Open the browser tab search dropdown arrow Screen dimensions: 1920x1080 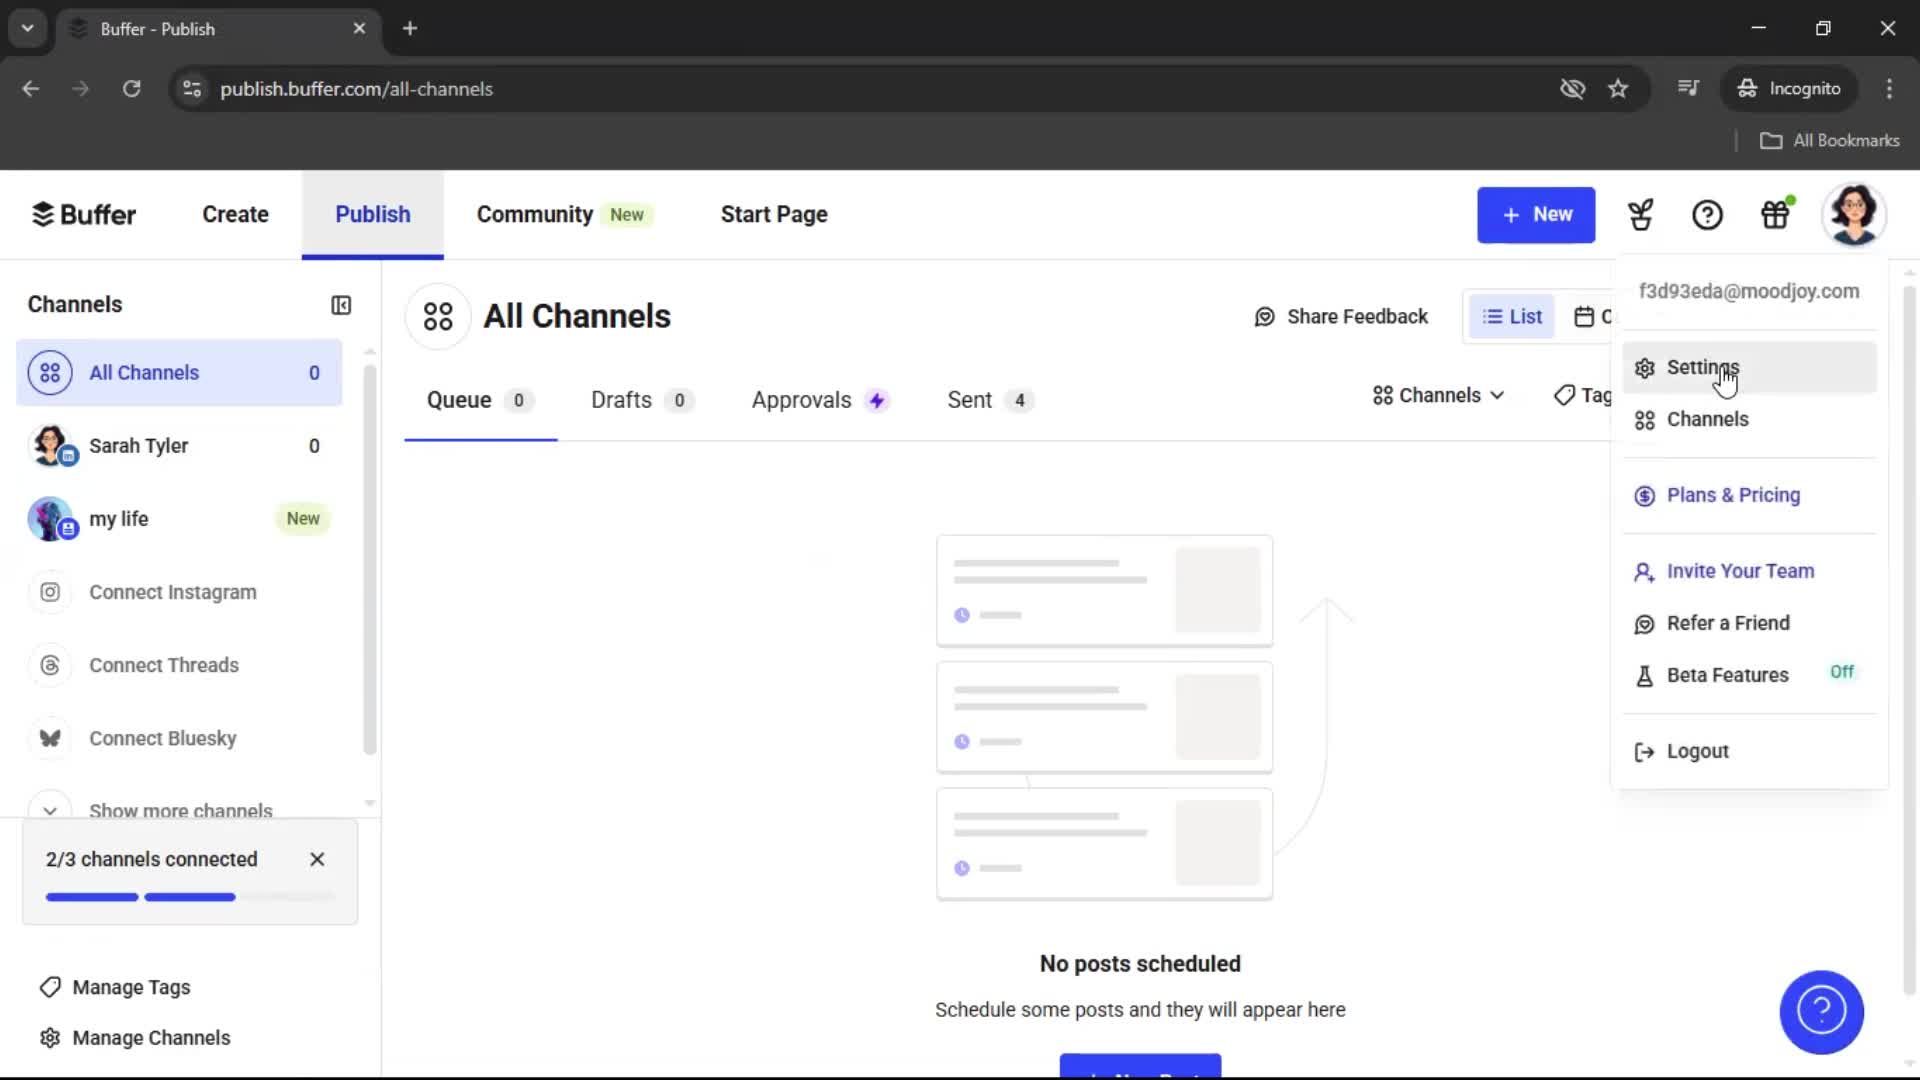coord(27,28)
